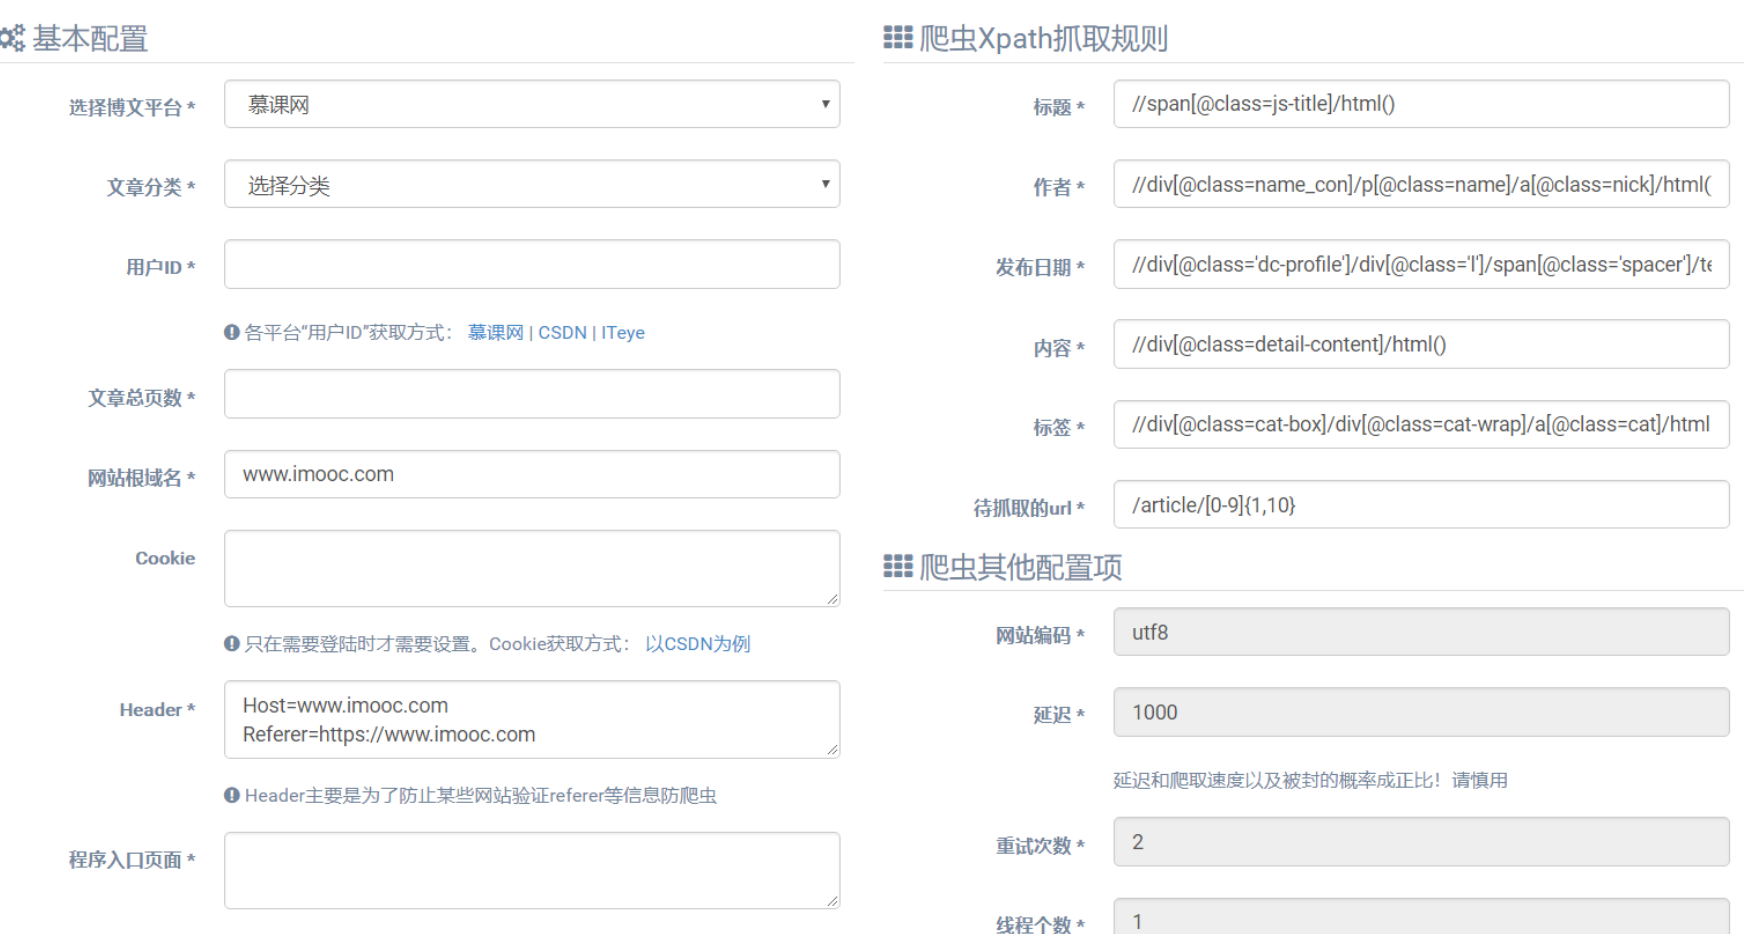This screenshot has height=934, width=1749.
Task: Open the 慕课网 user ID guide link
Action: point(495,332)
